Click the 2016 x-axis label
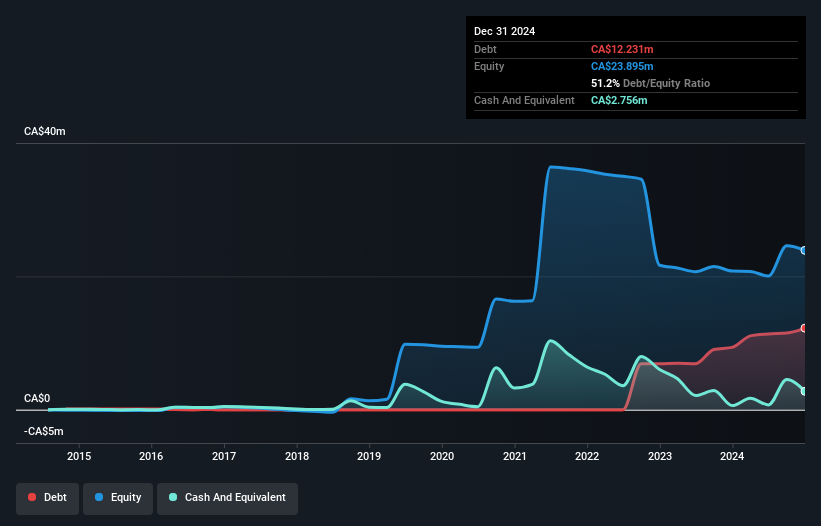 (151, 456)
